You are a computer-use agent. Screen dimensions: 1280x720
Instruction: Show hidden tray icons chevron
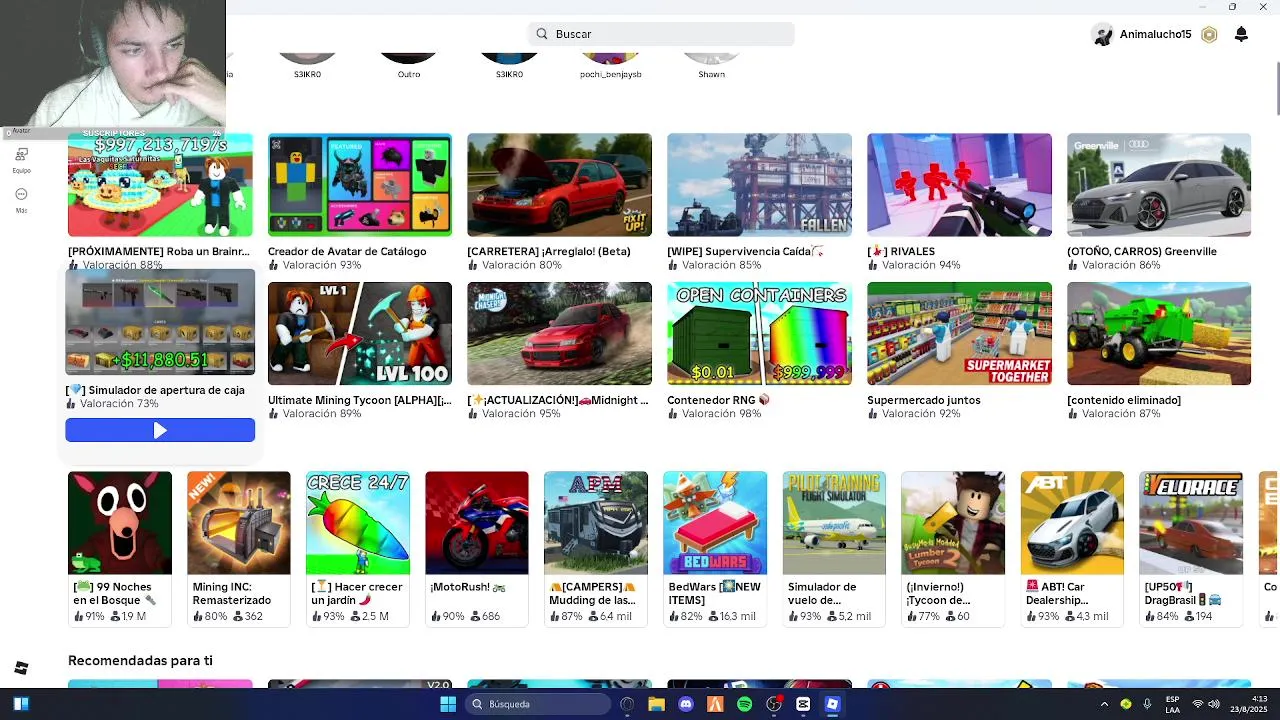click(x=1104, y=704)
